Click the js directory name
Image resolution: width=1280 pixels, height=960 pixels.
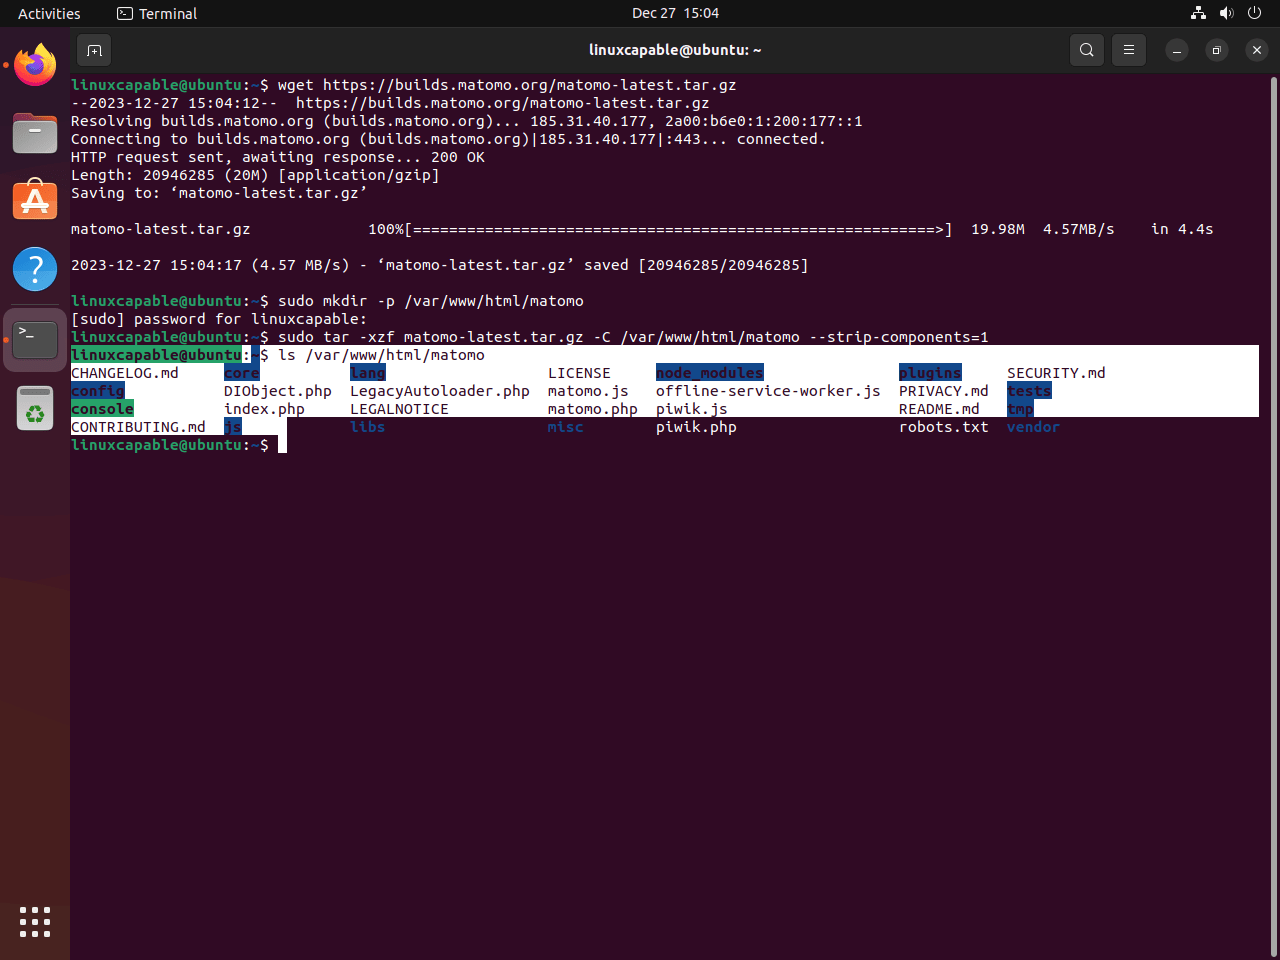pyautogui.click(x=233, y=427)
